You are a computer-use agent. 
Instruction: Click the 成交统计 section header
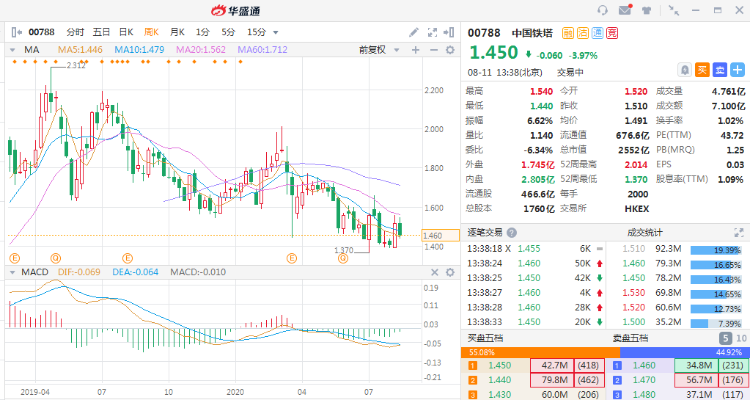(645, 233)
